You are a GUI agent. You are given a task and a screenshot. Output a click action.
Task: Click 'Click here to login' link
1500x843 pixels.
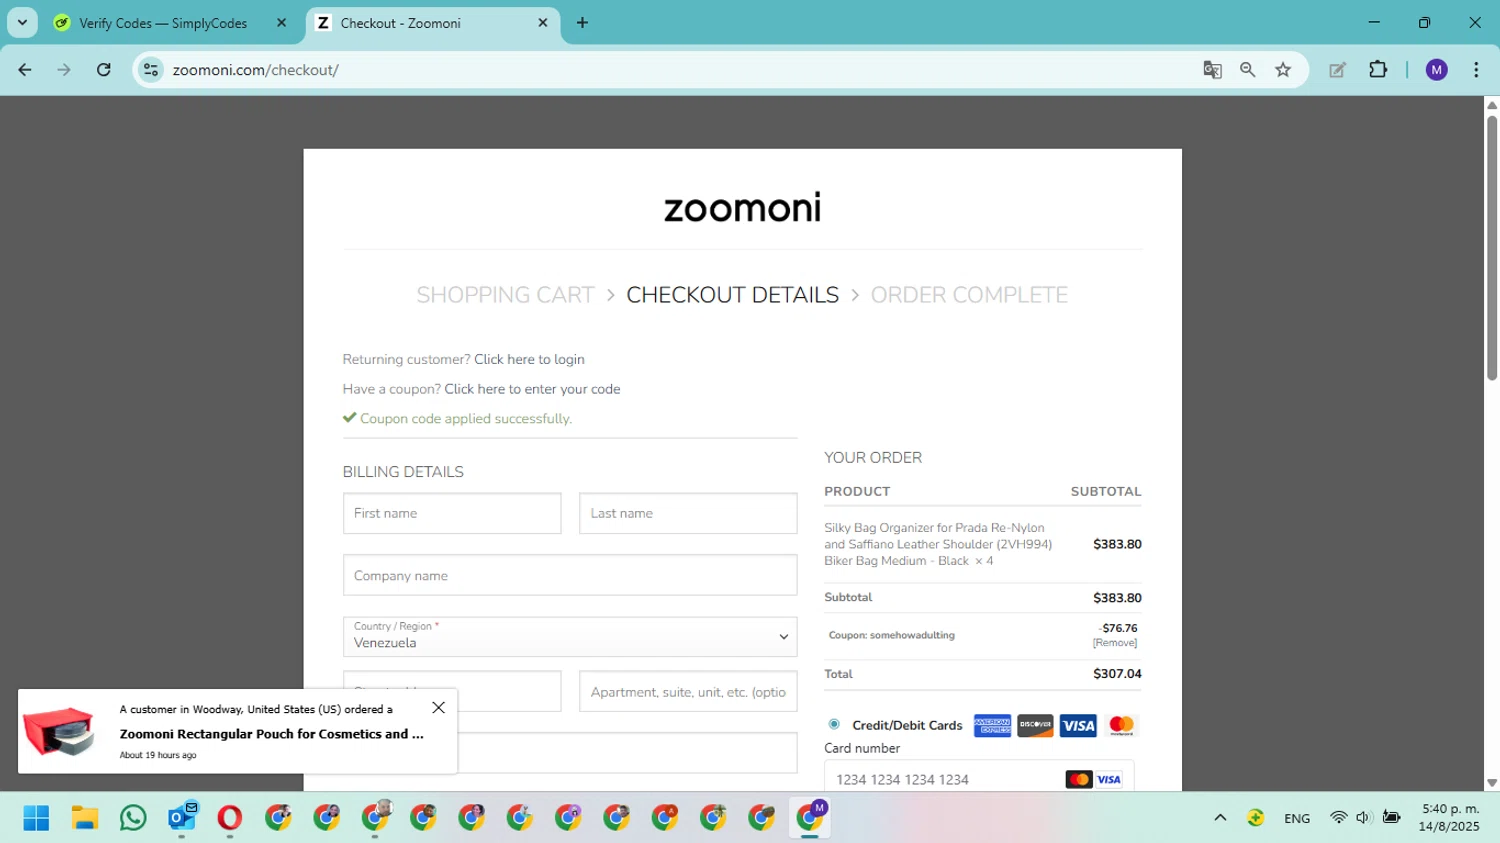529,359
